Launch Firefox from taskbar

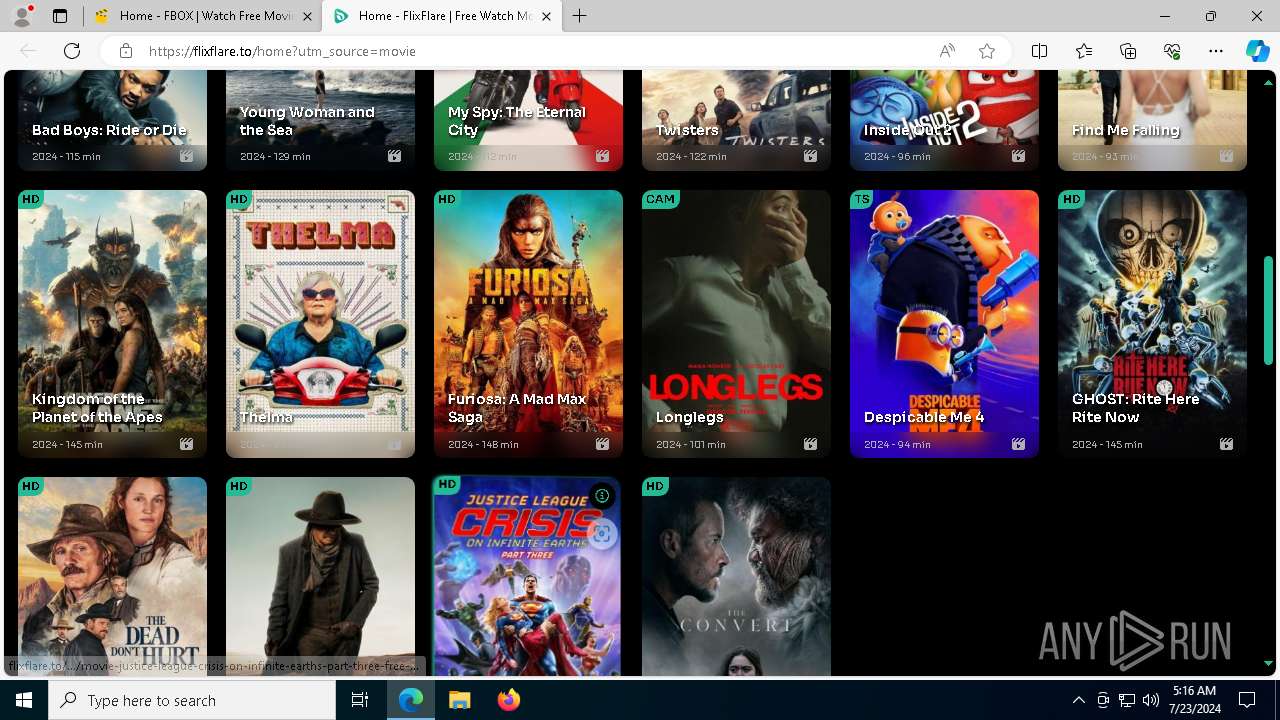[509, 700]
